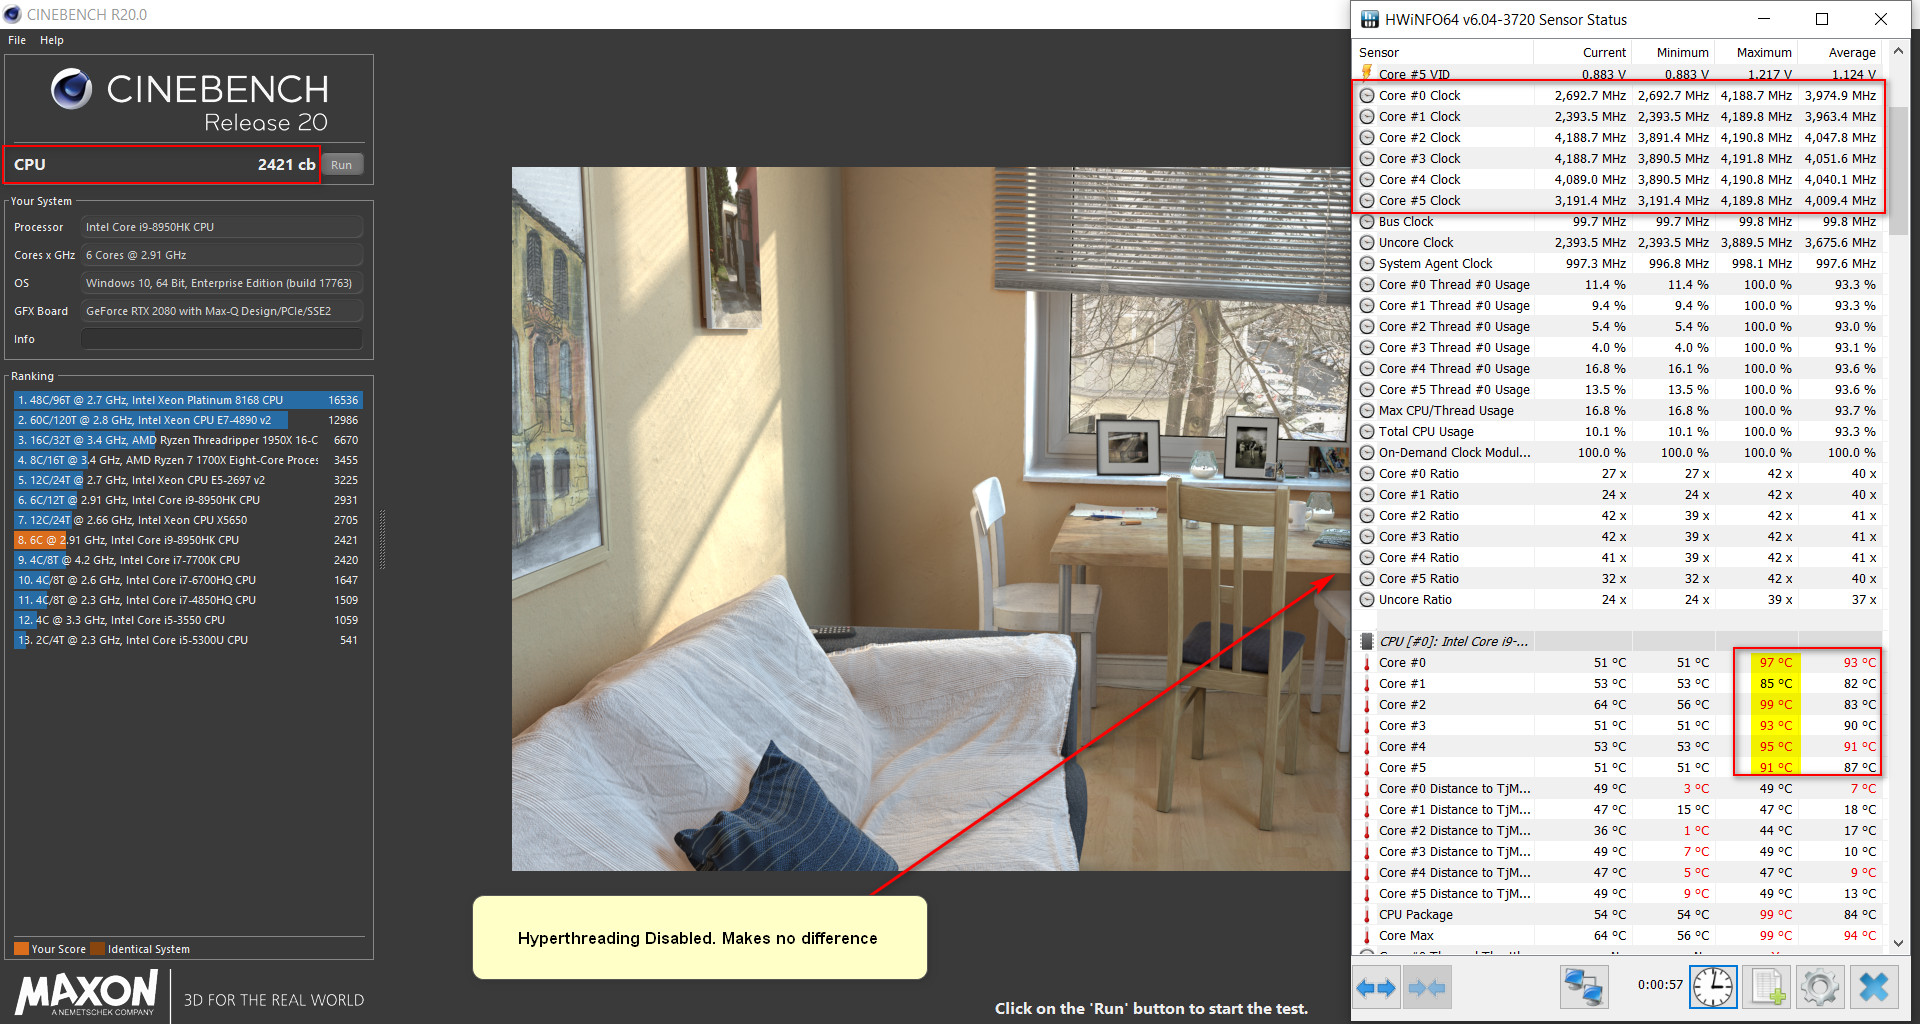Select Core #2 Thread #0 Usage row
This screenshot has height=1024, width=1920.
[x=1618, y=327]
